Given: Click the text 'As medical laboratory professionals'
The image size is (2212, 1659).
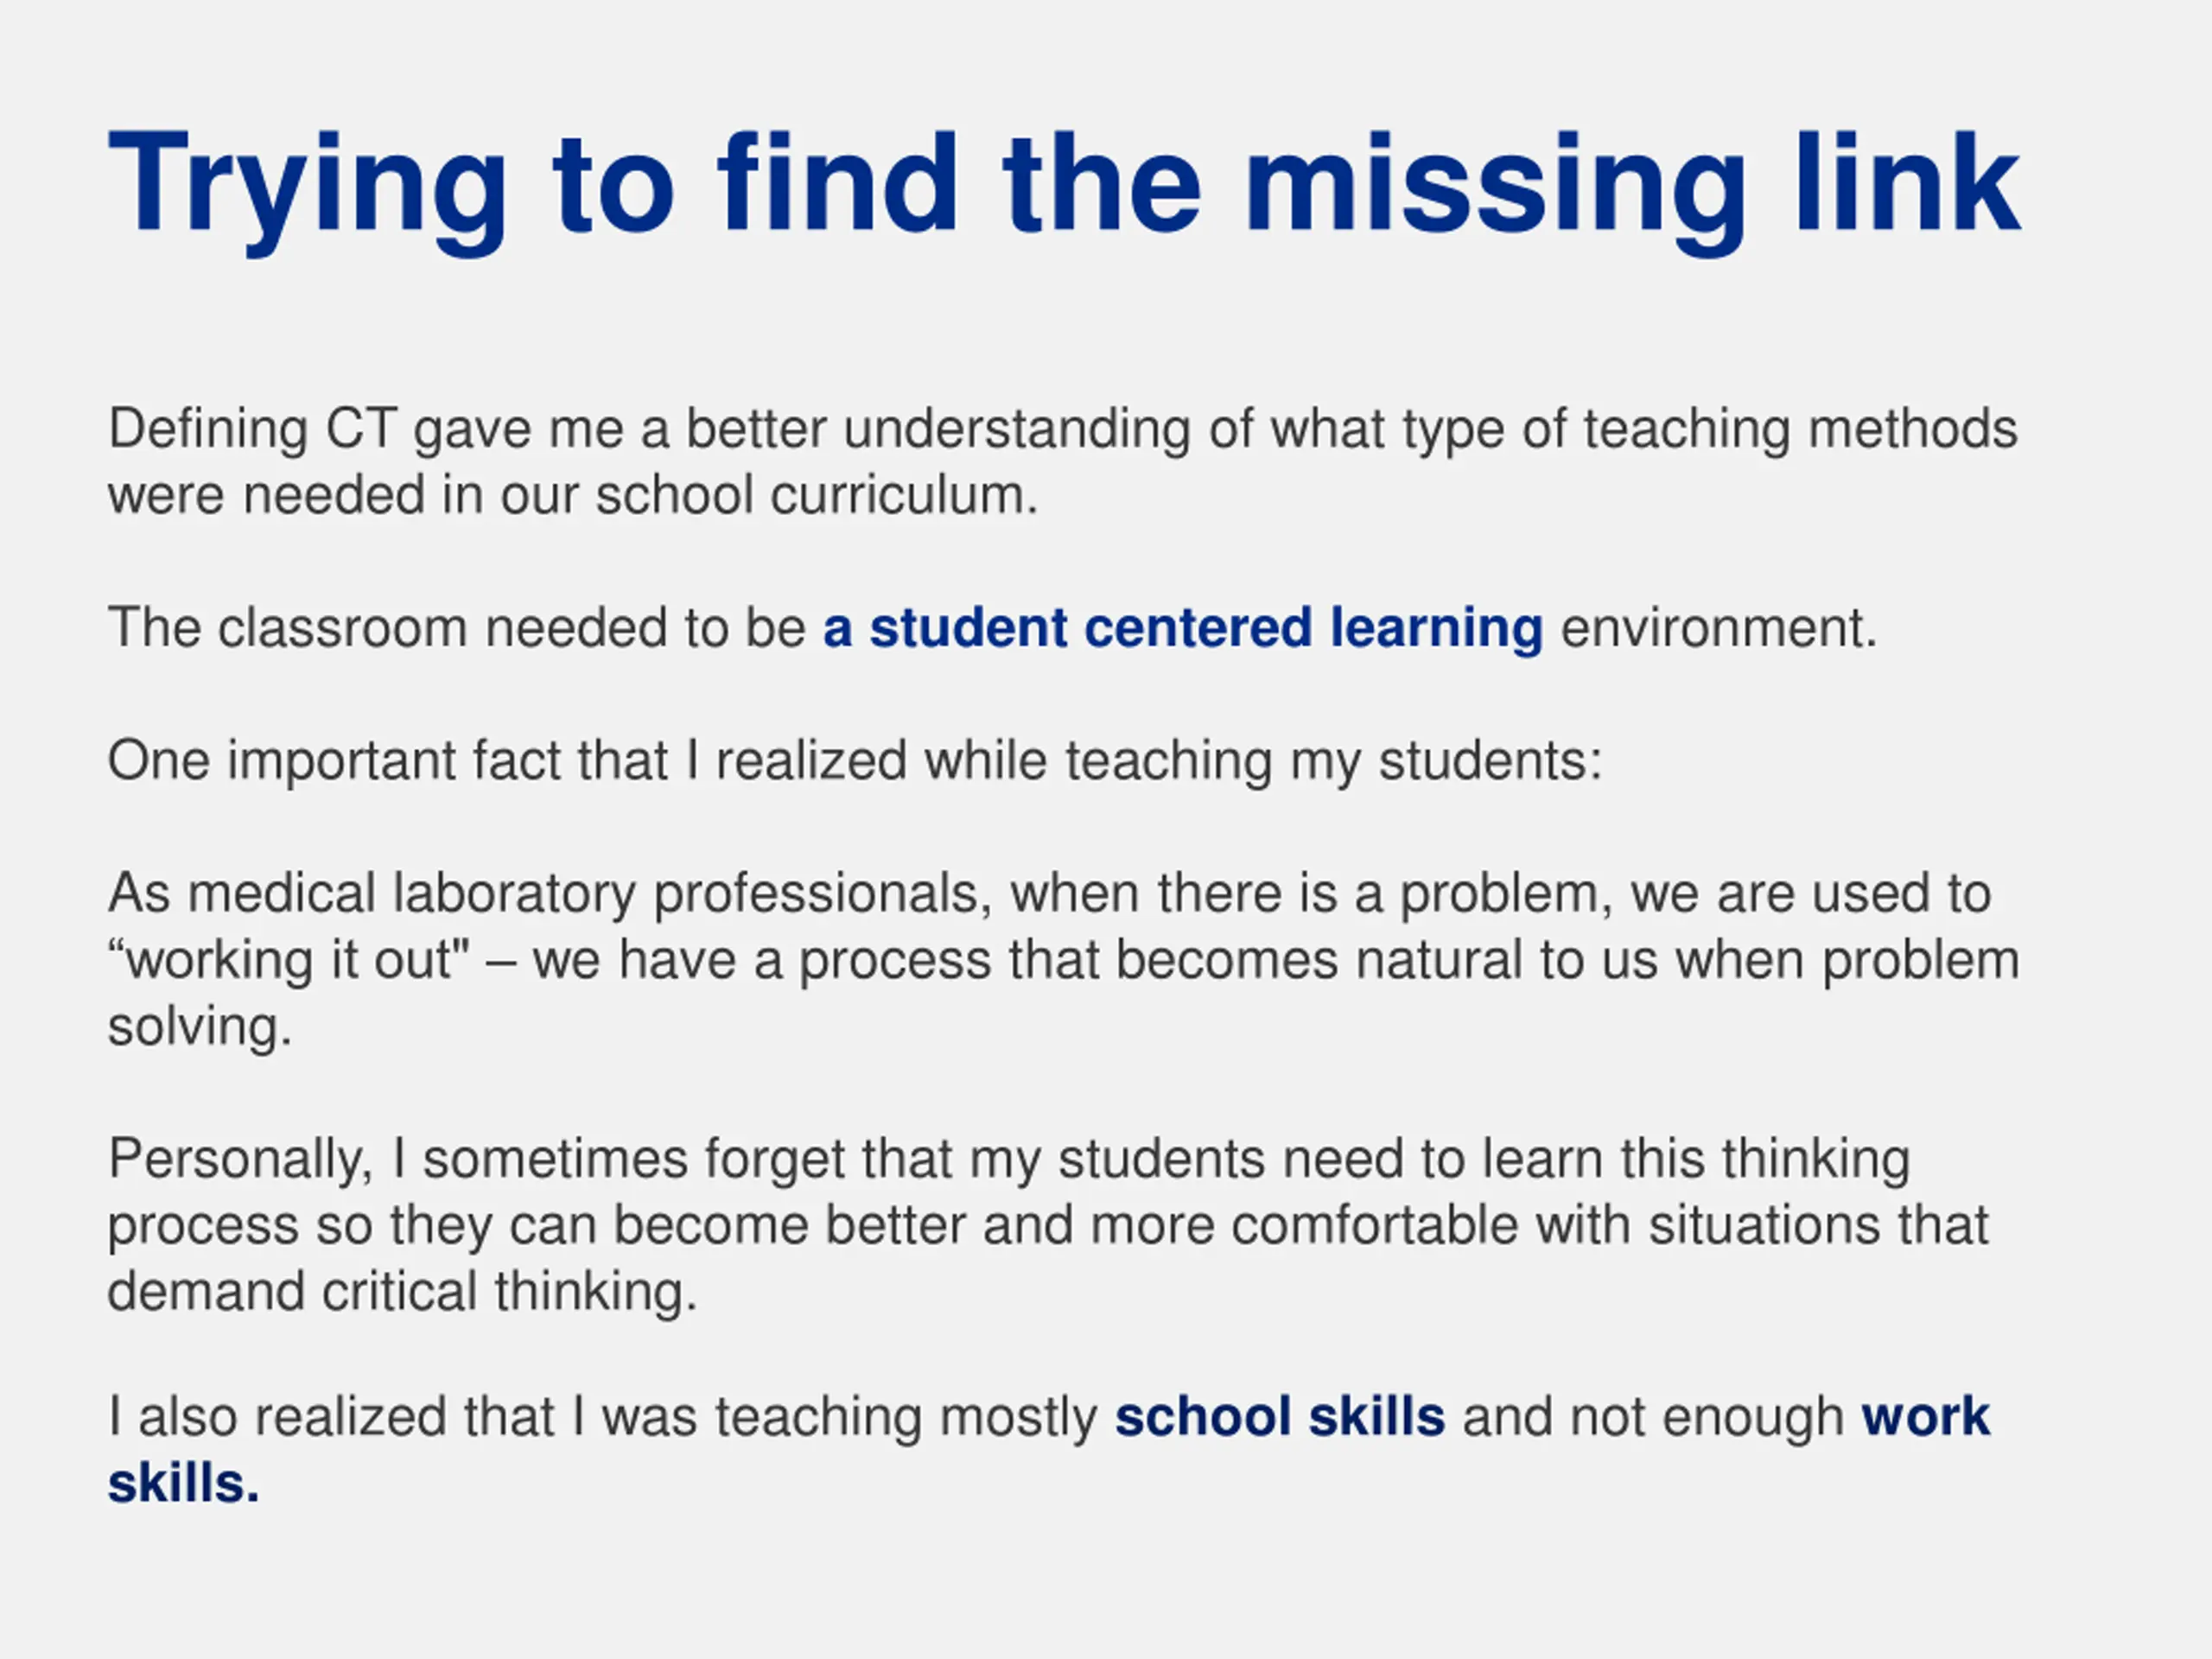Looking at the screenshot, I should tap(550, 893).
